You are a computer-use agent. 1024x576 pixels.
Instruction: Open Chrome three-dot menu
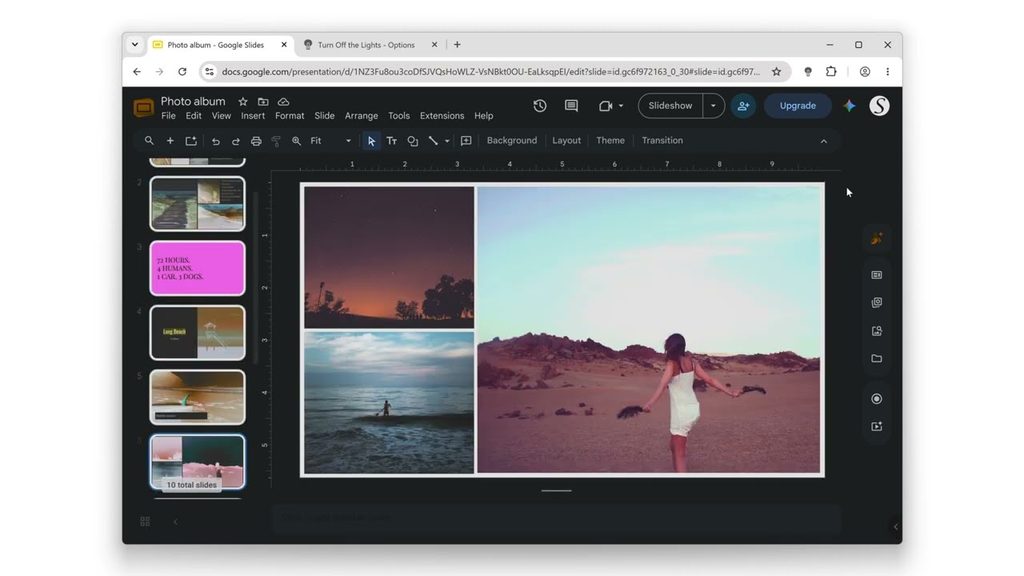[887, 72]
